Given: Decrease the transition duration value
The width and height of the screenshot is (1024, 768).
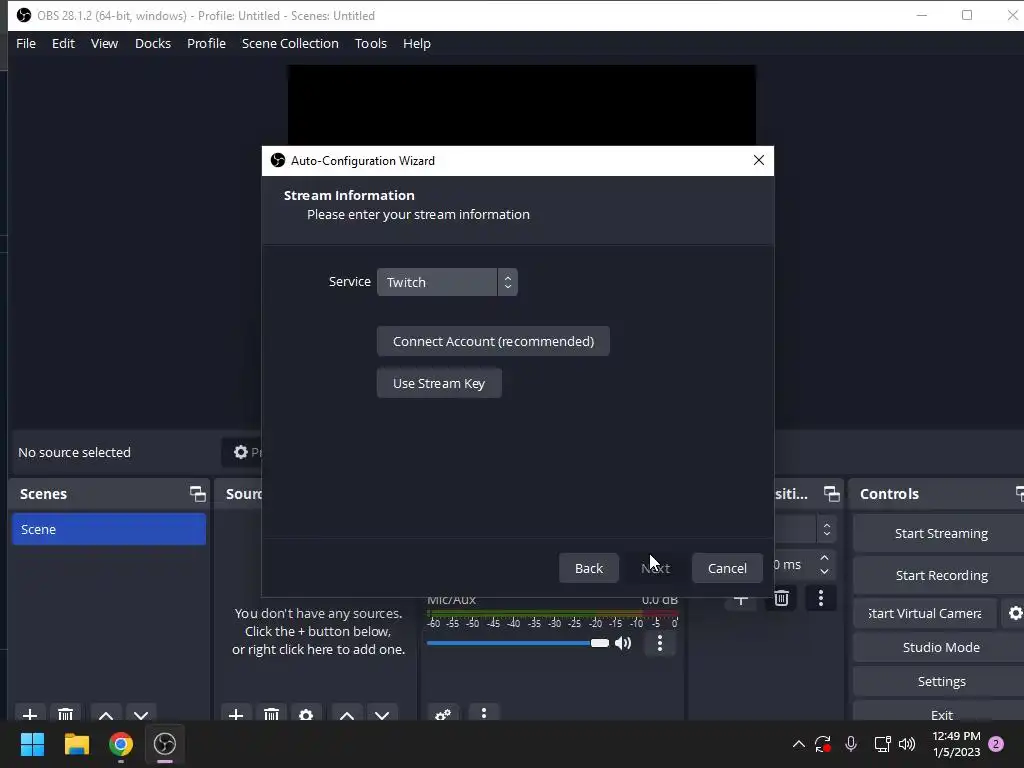Looking at the screenshot, I should (824, 571).
